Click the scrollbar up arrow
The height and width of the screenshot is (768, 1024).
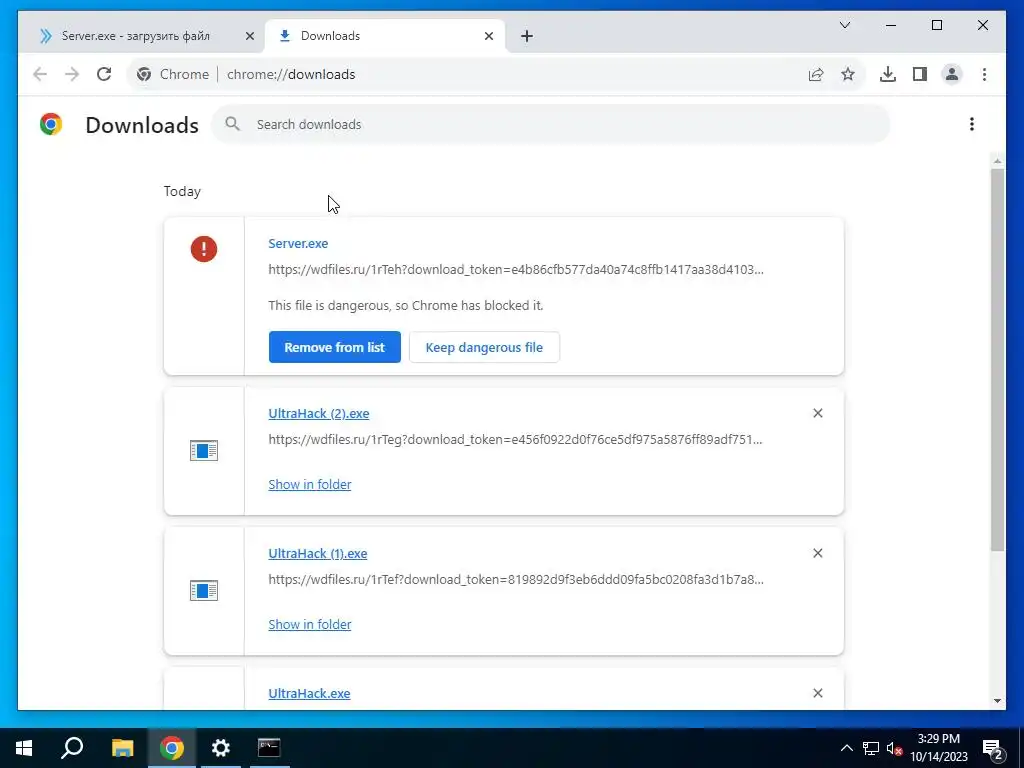click(x=997, y=161)
